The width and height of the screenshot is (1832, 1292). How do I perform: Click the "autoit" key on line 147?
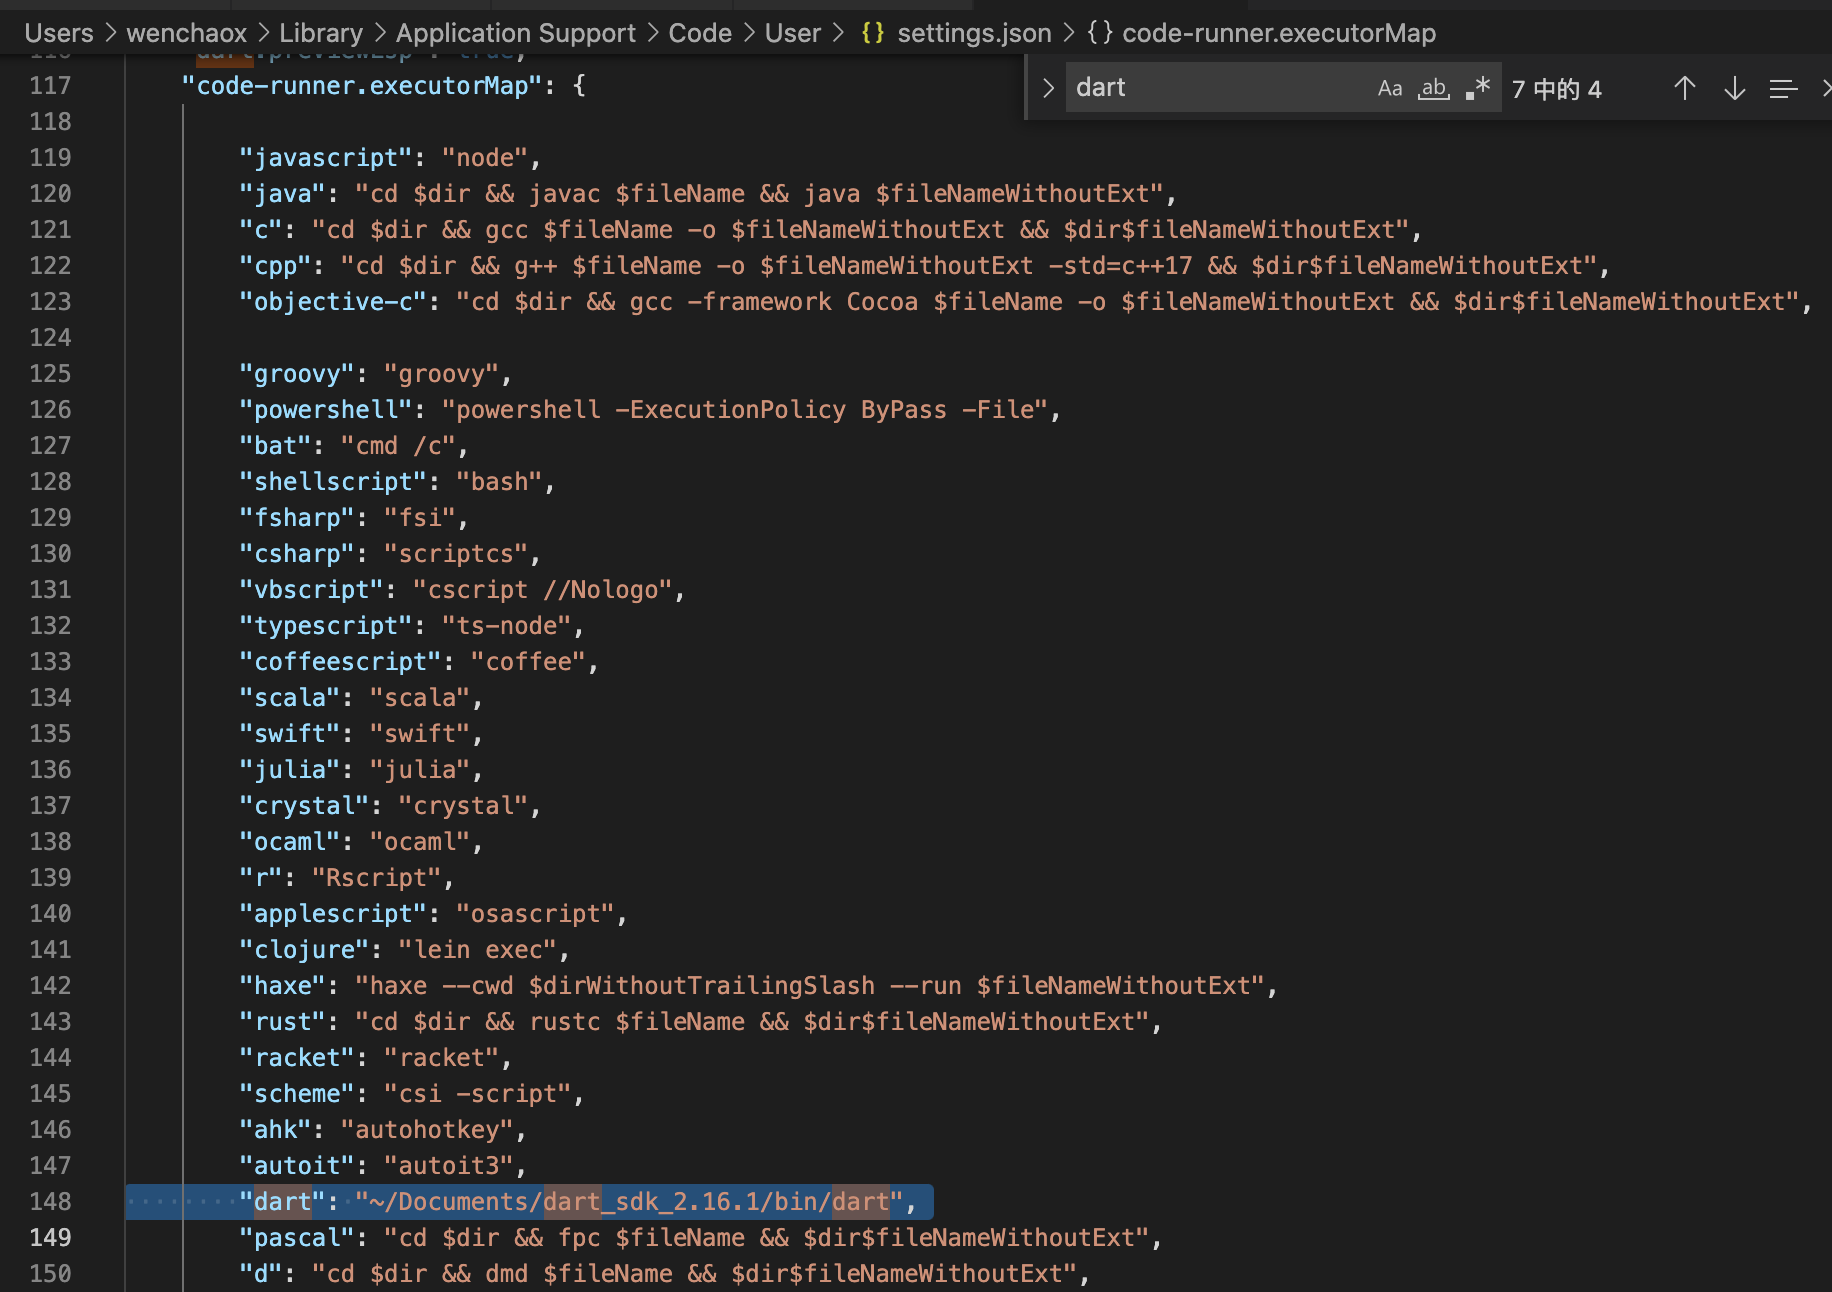pyautogui.click(x=297, y=1166)
